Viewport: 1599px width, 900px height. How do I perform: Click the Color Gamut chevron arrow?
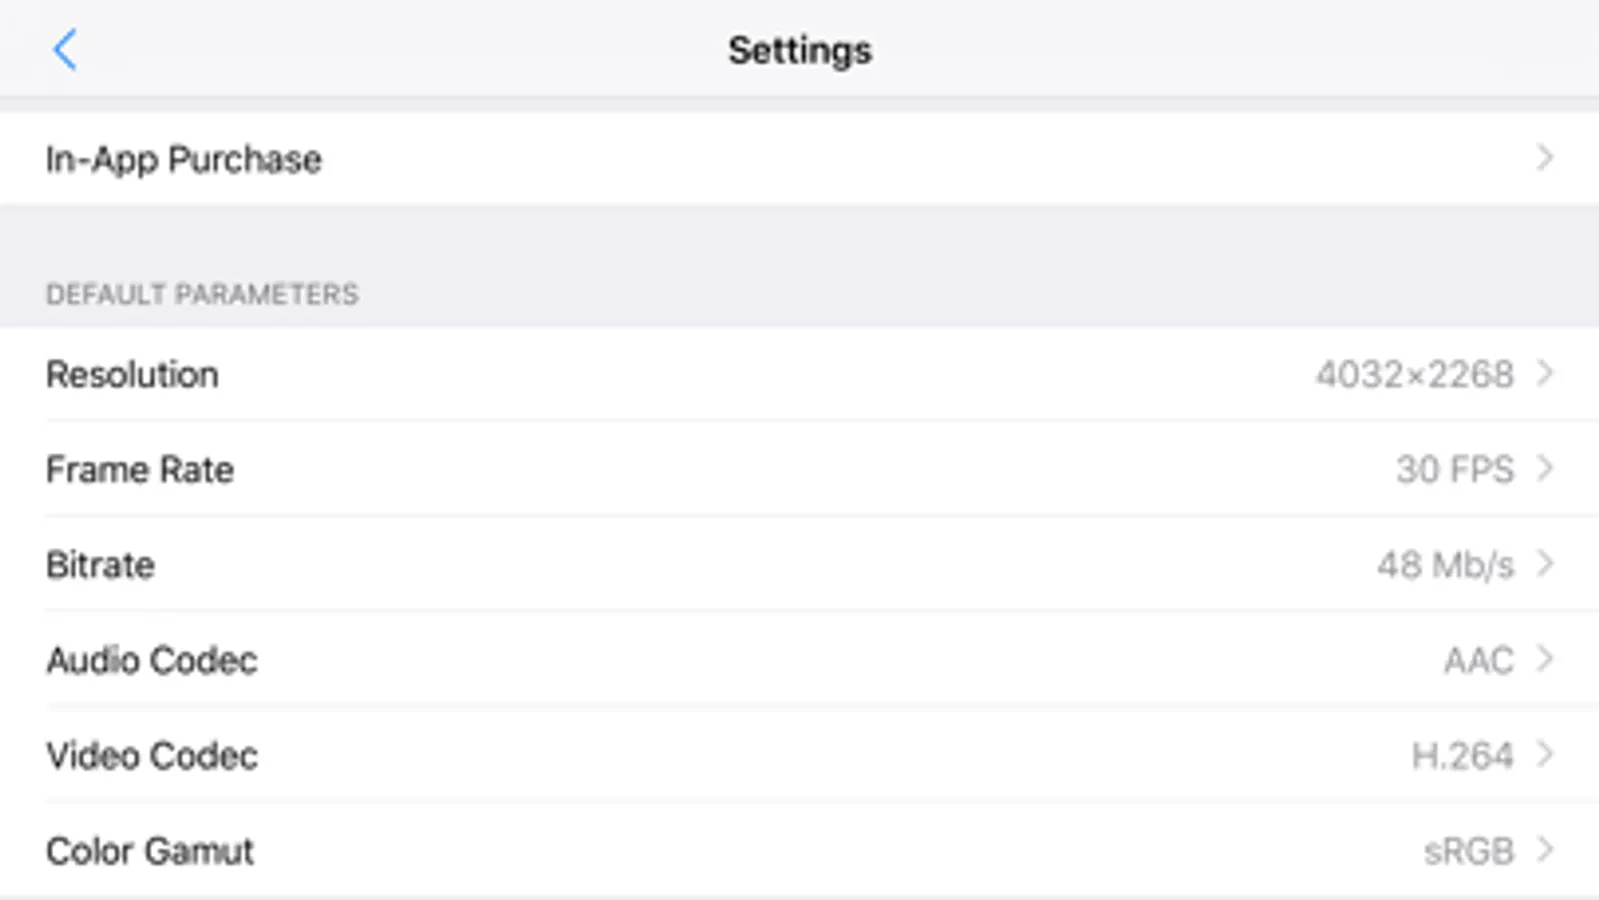point(1545,850)
